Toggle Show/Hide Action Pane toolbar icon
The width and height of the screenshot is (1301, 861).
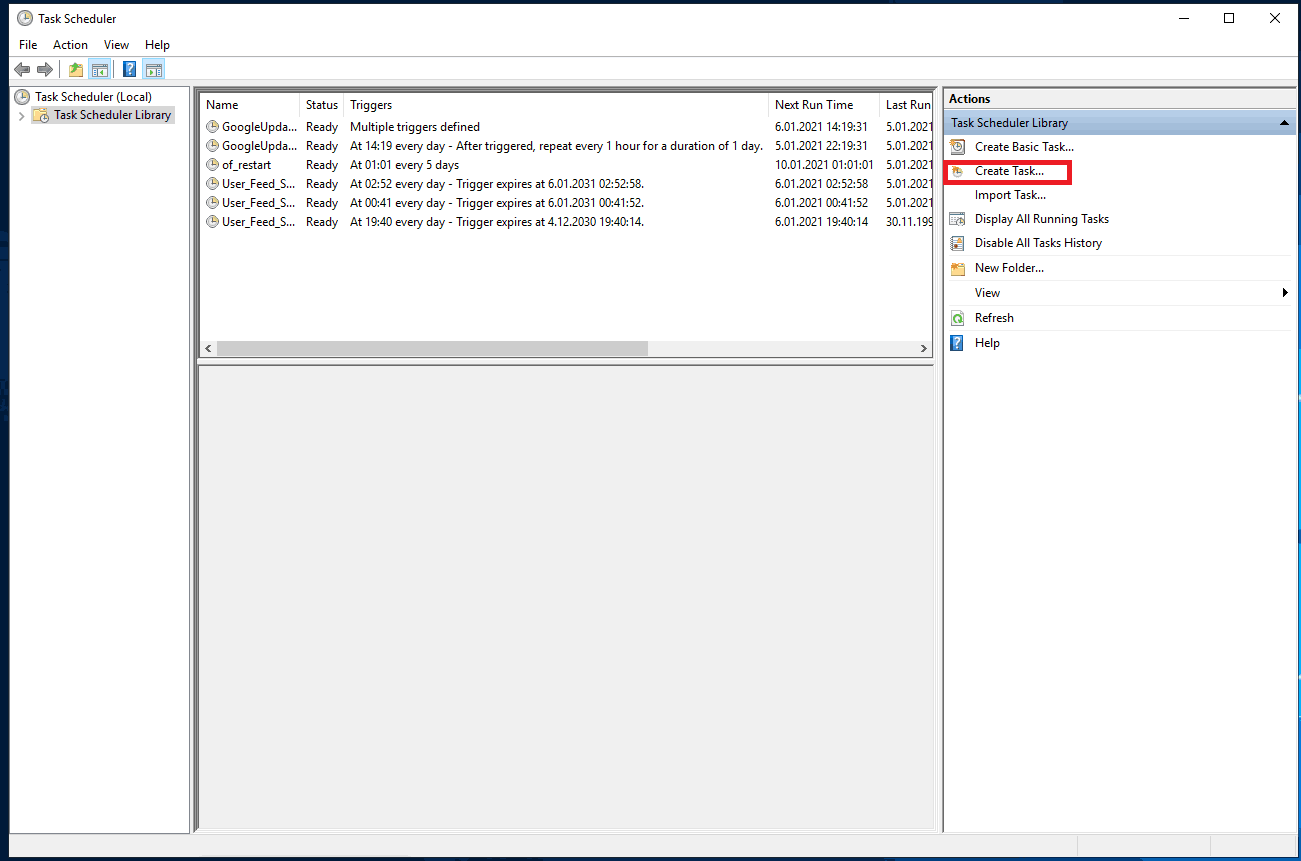(x=153, y=69)
